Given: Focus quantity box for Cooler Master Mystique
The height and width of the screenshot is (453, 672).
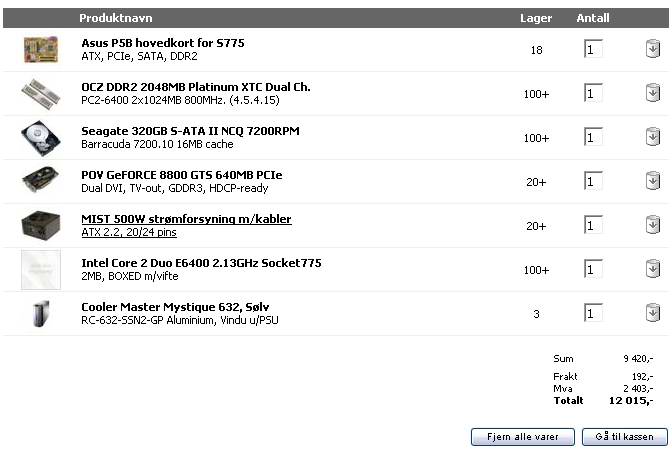Looking at the screenshot, I should pos(593,313).
